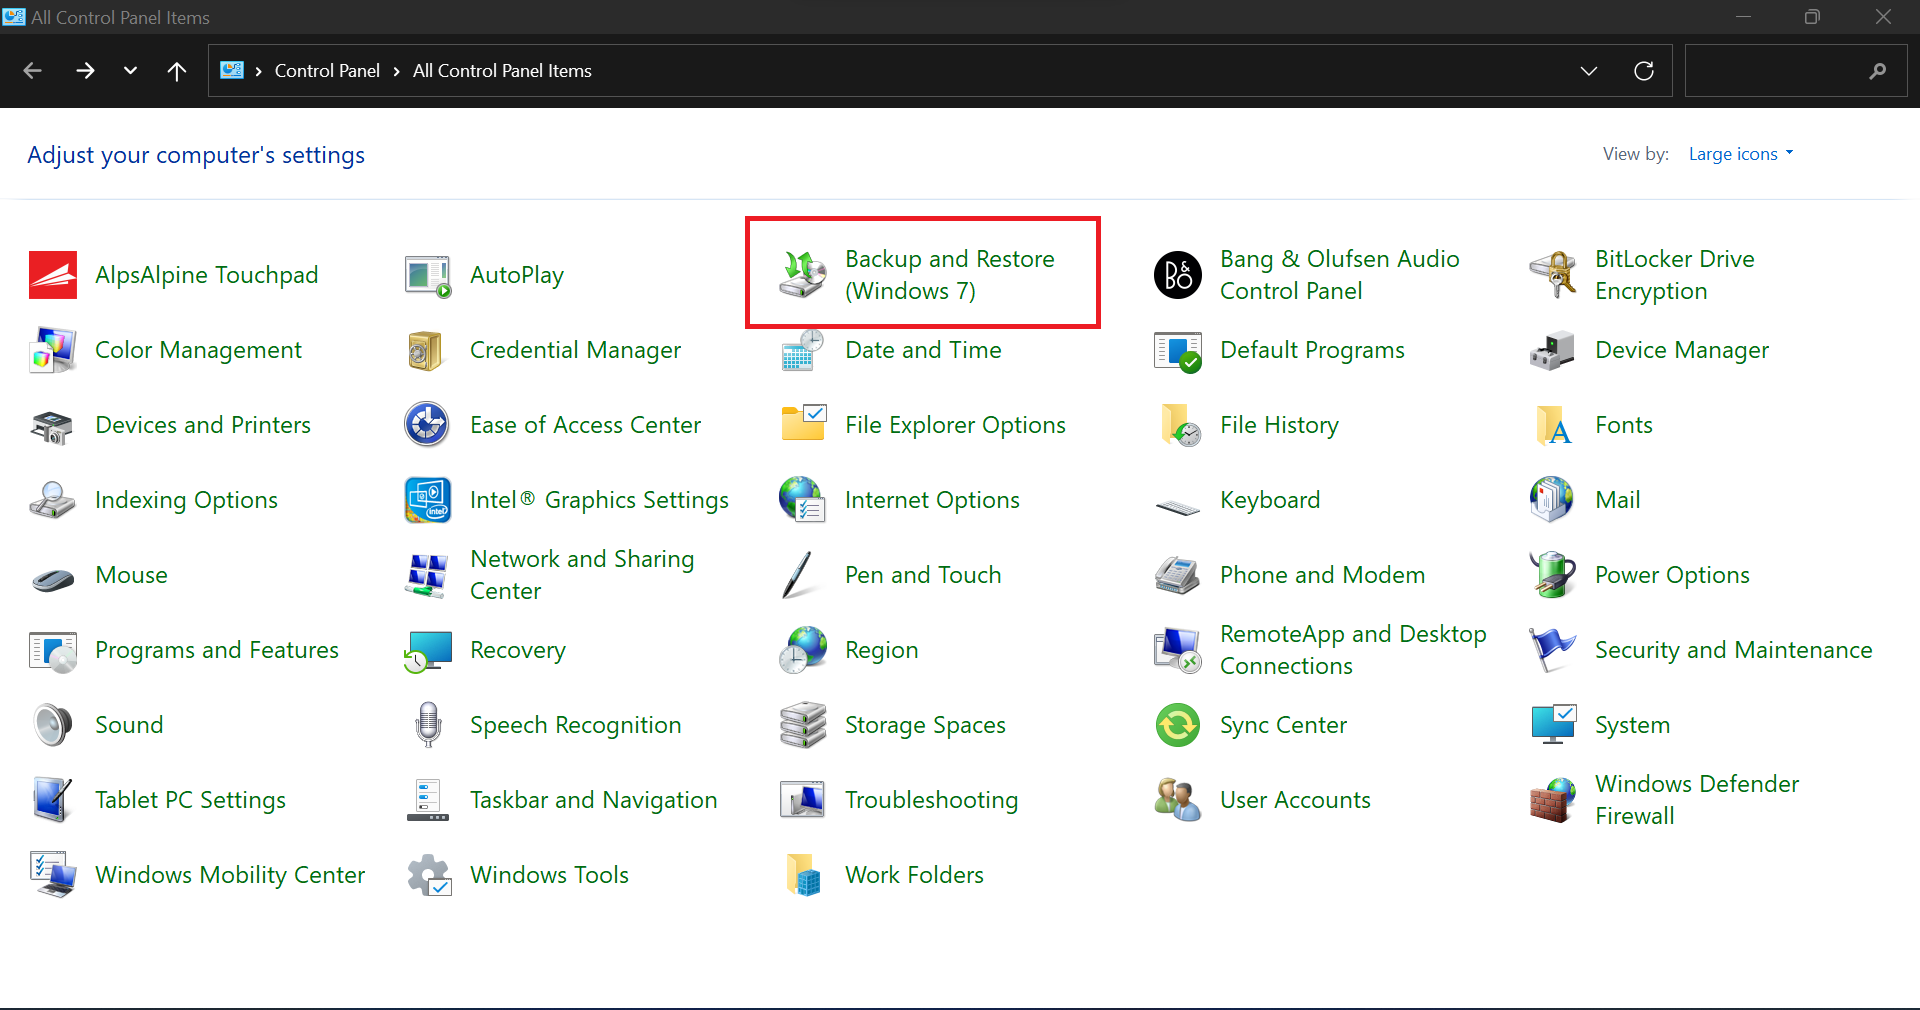Open the recent locations dropdown arrow

coord(130,71)
